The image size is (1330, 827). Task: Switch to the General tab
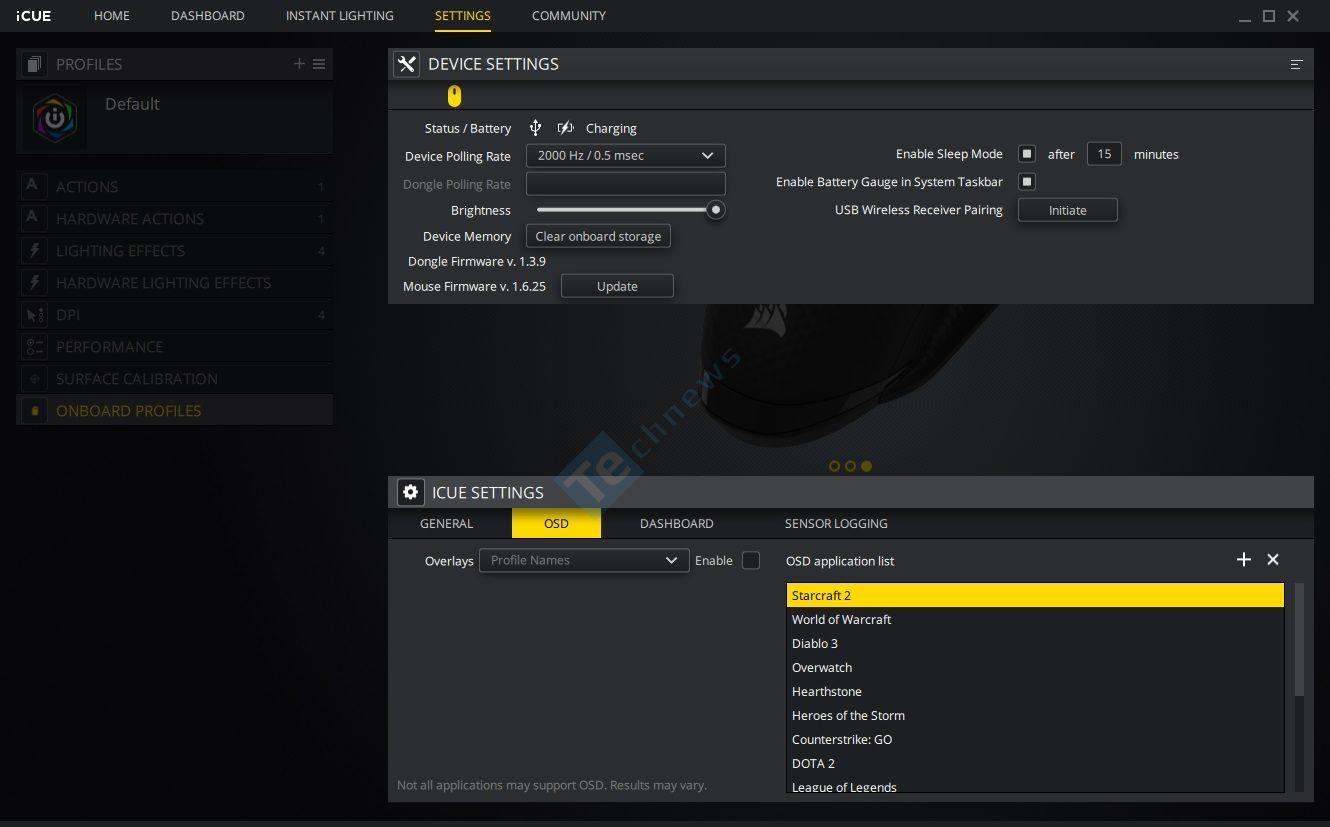447,523
